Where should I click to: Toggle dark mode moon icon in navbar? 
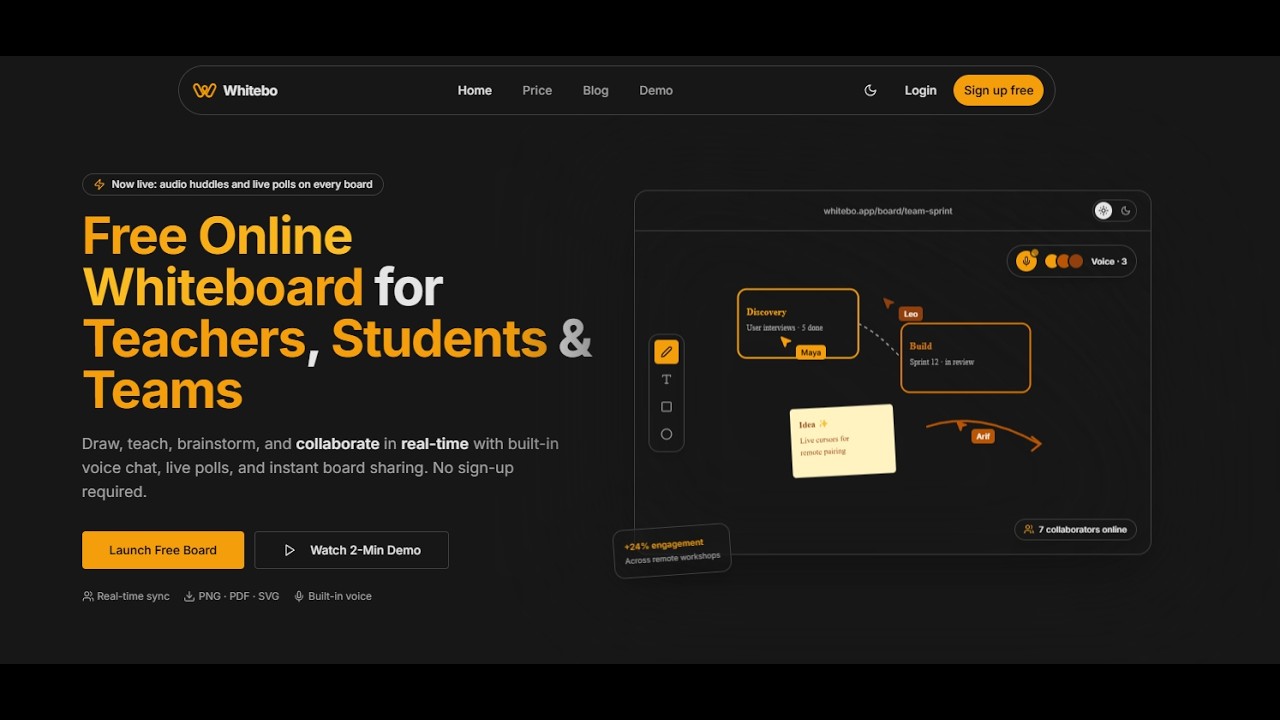pos(870,90)
